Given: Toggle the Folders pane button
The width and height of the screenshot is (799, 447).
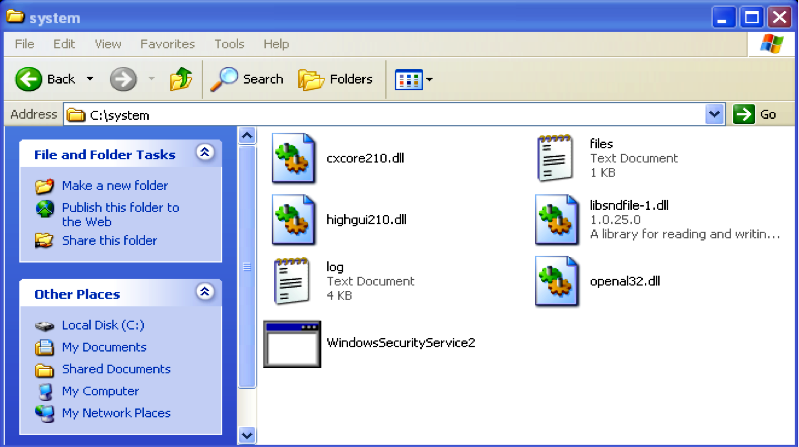Looking at the screenshot, I should (336, 79).
